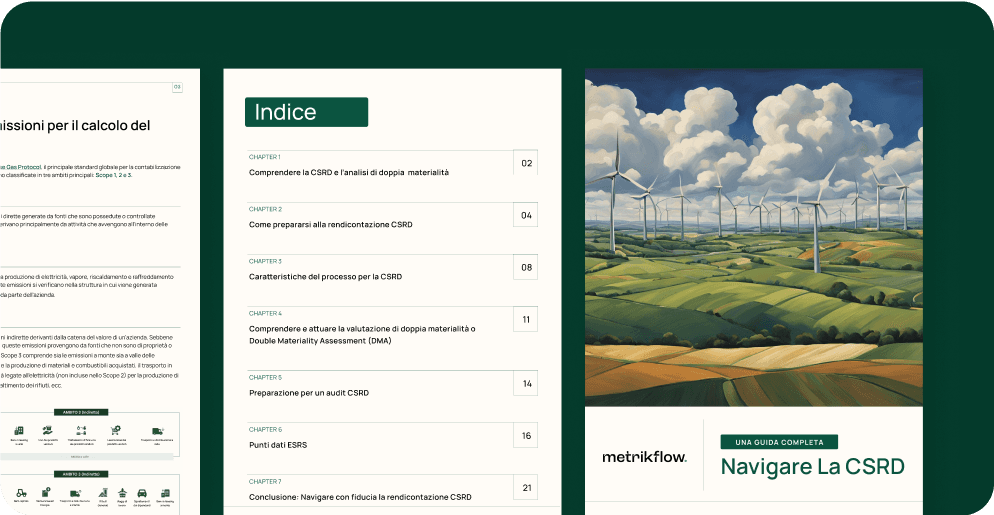Click the product processing arrows icon
This screenshot has height=515, width=994.
[x=81, y=431]
